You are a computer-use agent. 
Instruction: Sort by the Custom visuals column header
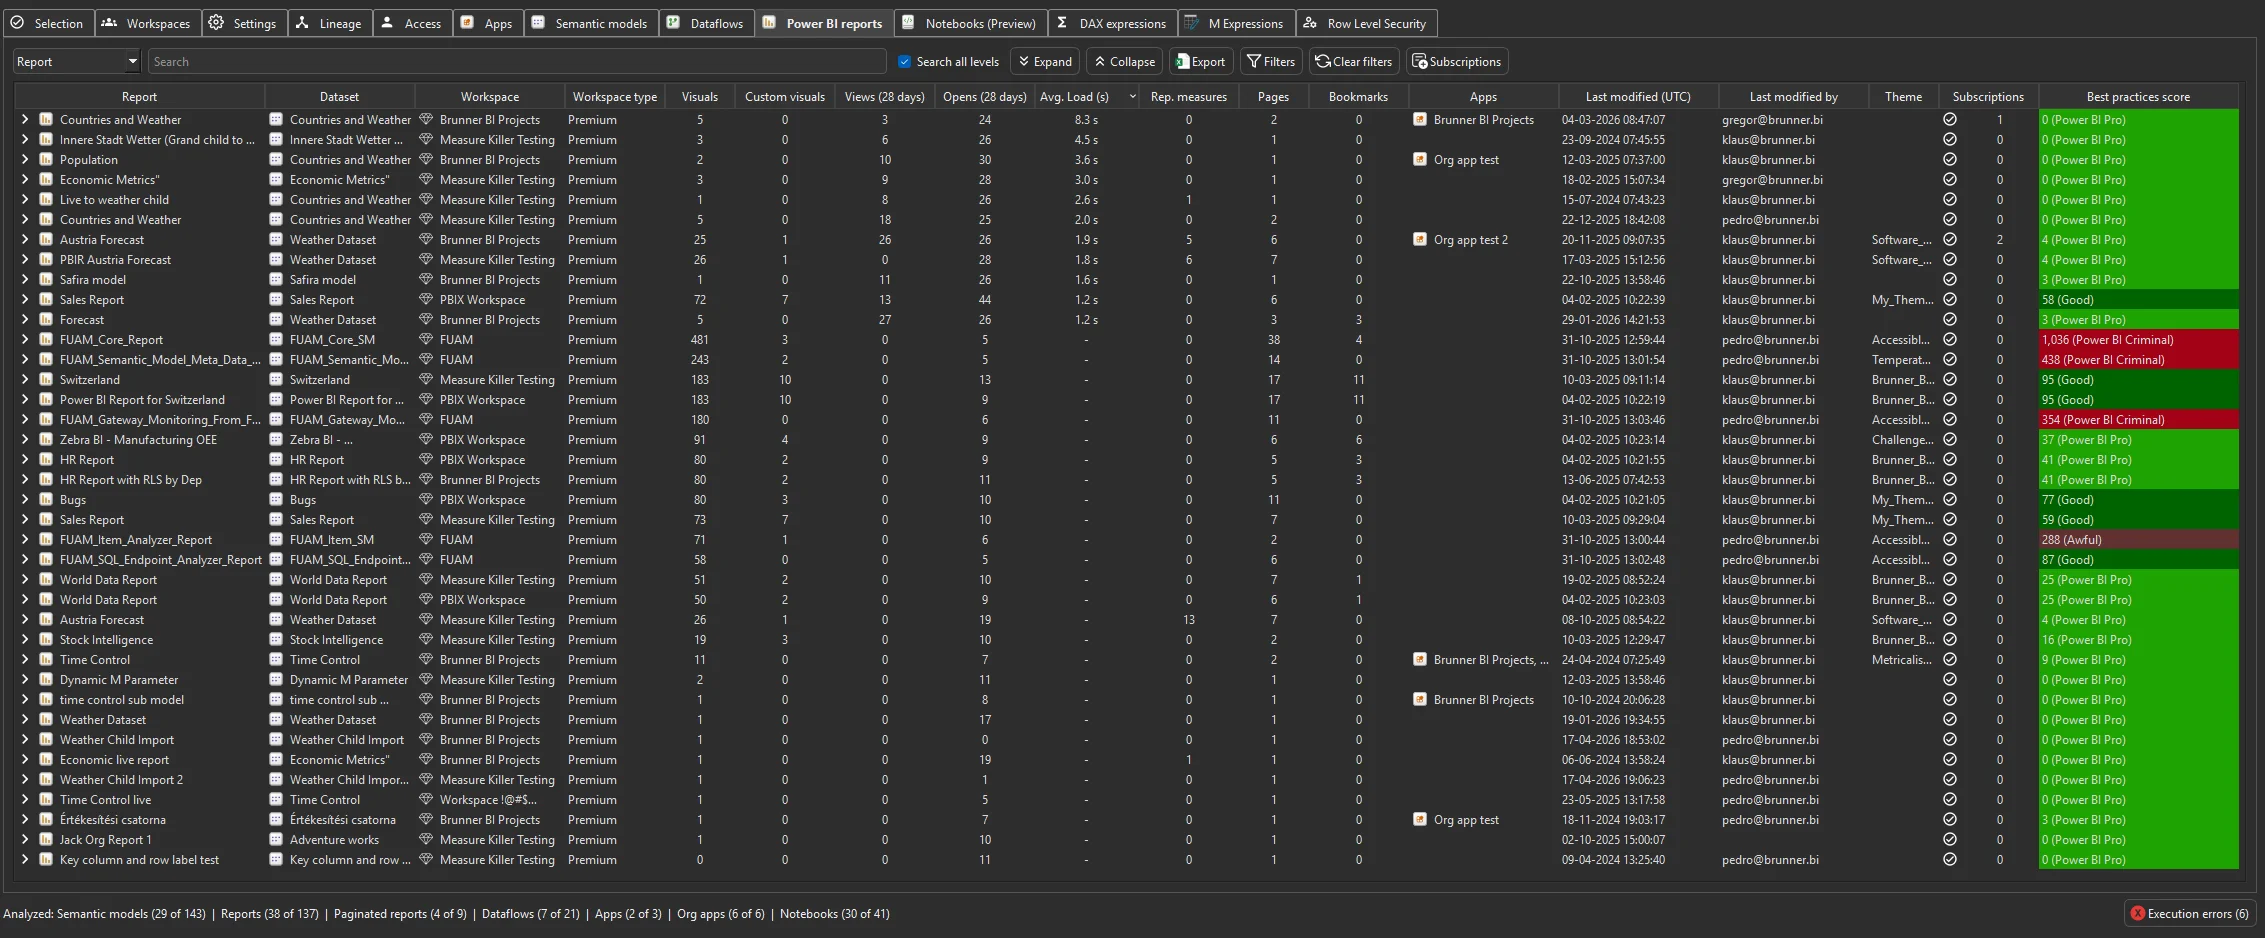(x=785, y=97)
